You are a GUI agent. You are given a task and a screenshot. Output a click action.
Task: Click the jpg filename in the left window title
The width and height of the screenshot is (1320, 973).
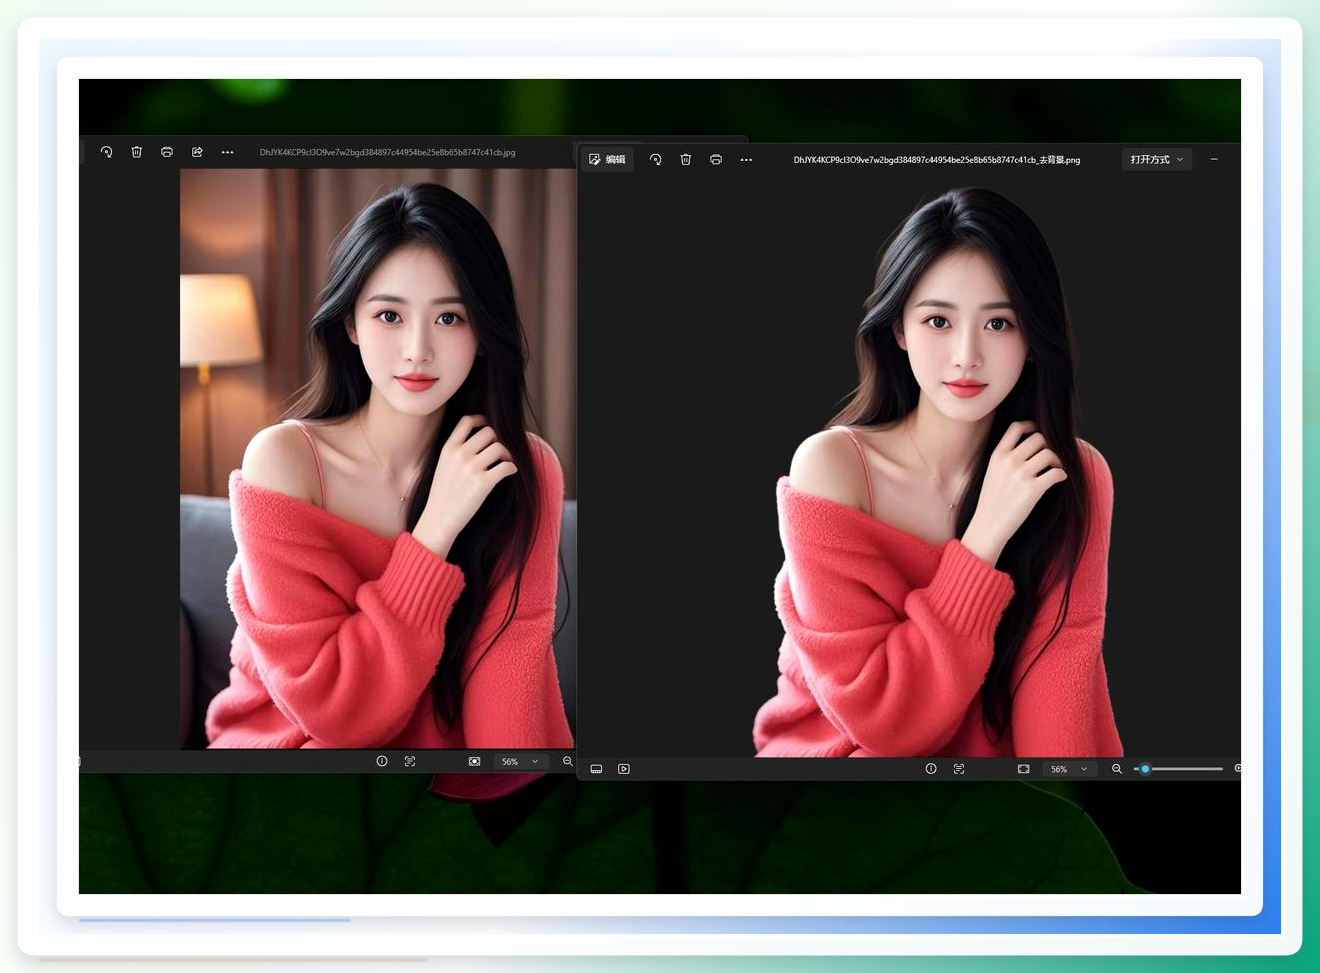(x=387, y=152)
